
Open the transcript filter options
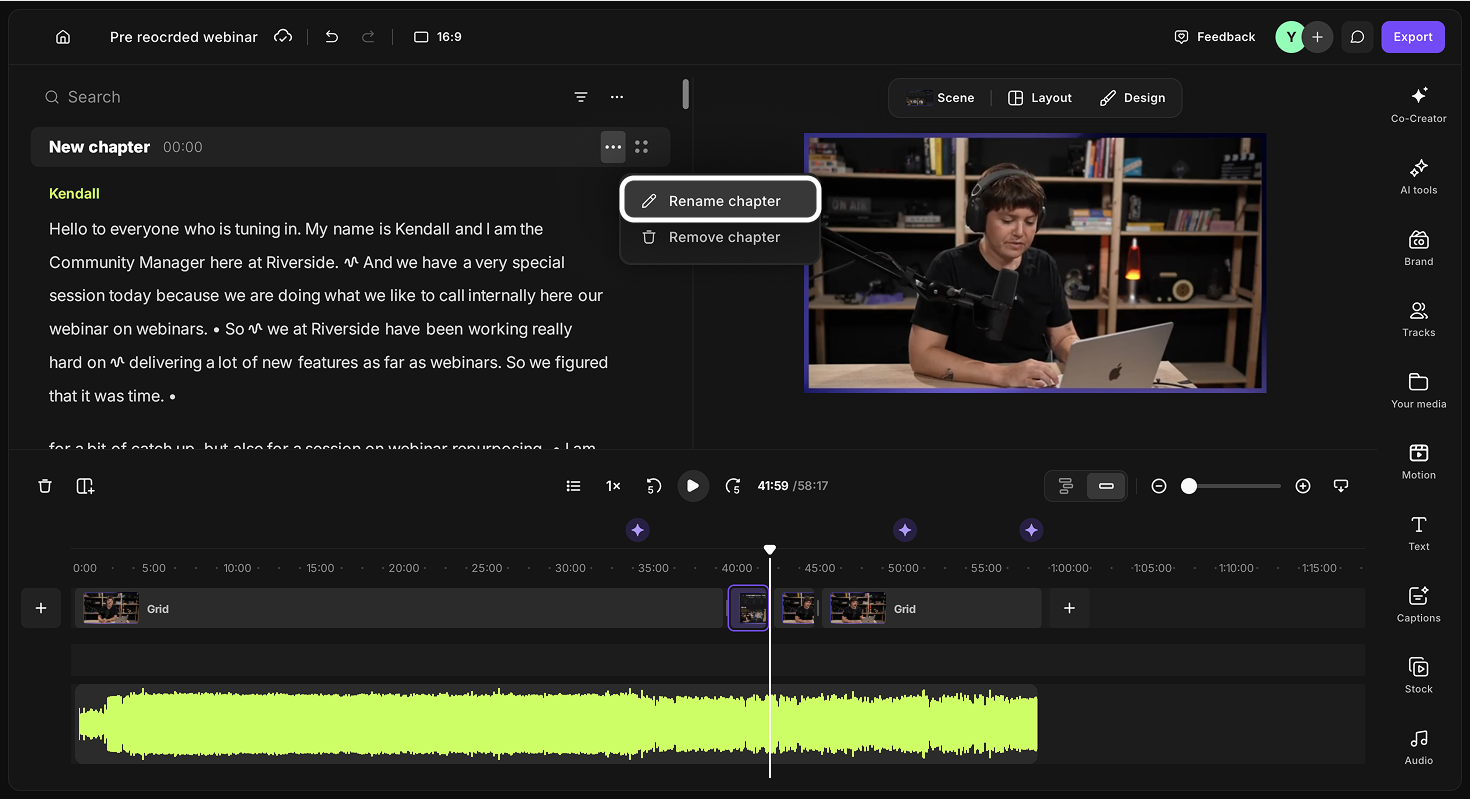coord(581,97)
